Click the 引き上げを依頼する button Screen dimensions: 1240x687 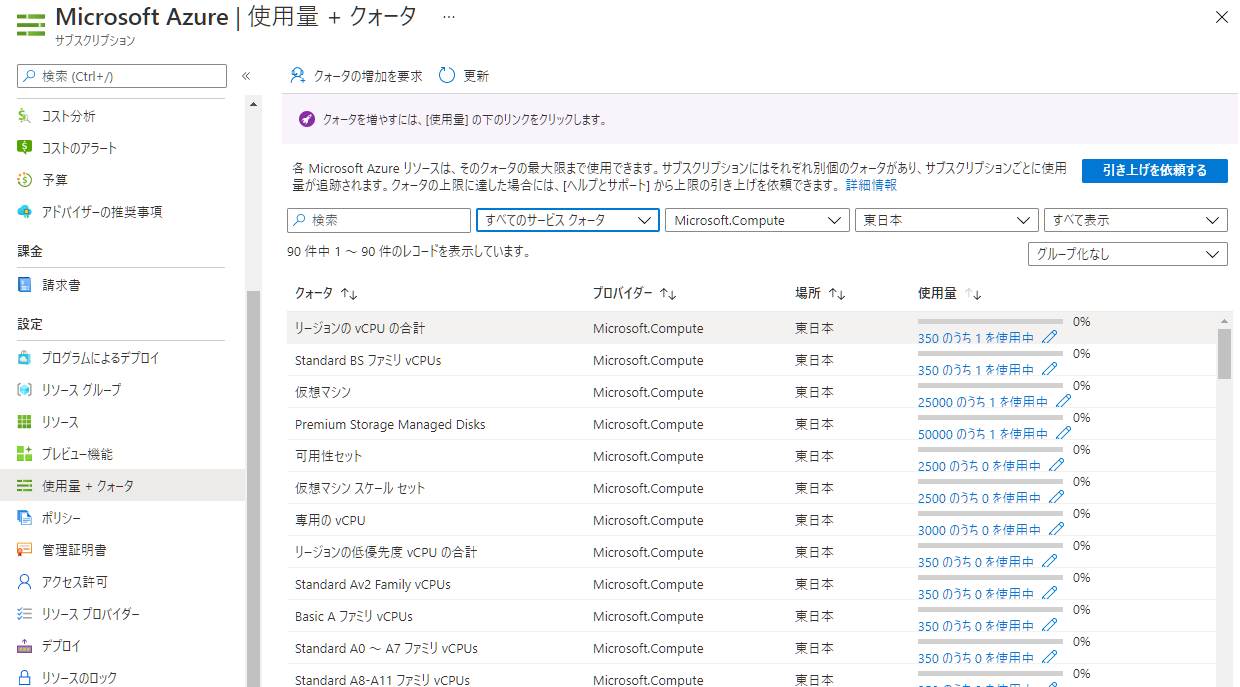pyautogui.click(x=1155, y=170)
